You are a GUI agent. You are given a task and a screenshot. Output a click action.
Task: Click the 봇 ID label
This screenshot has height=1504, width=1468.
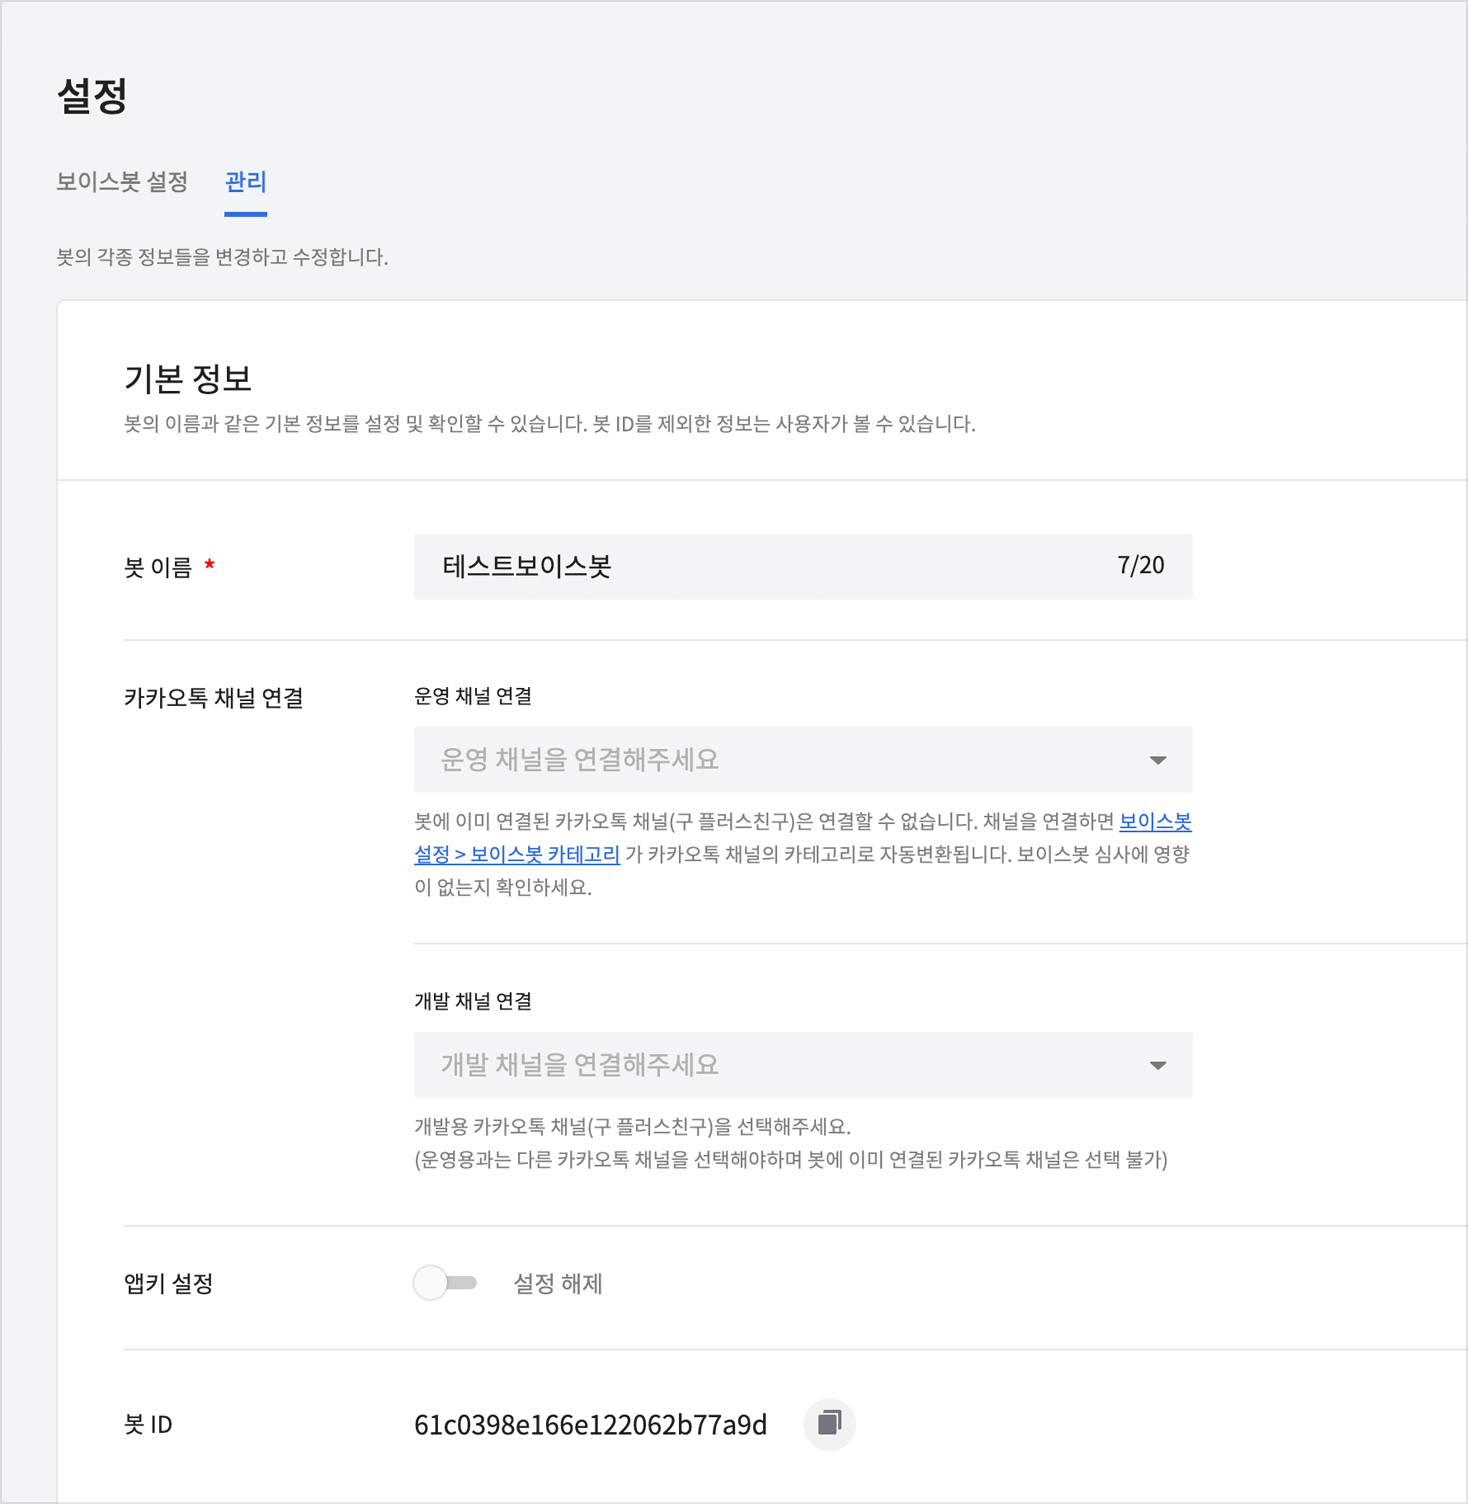148,1425
